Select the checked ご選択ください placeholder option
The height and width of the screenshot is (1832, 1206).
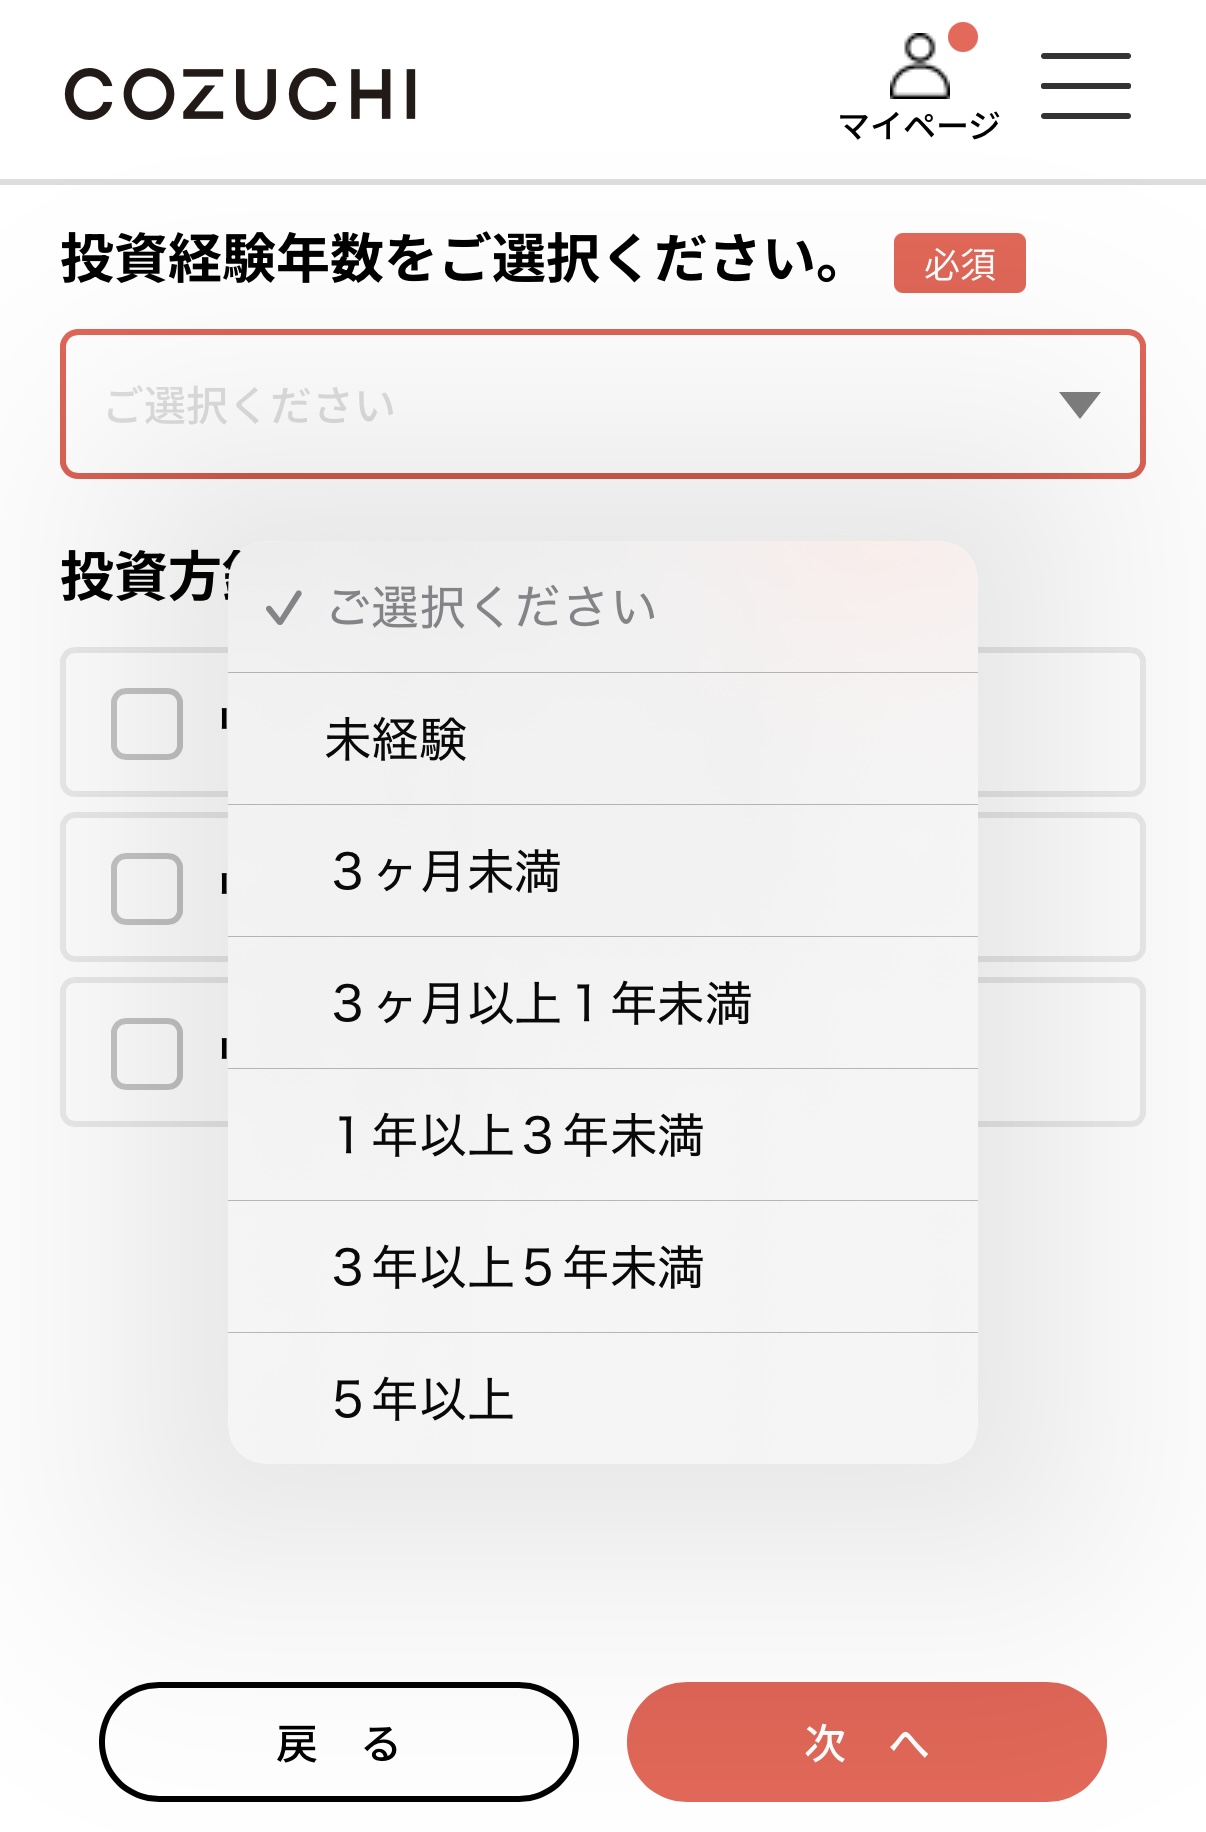pyautogui.click(x=492, y=607)
